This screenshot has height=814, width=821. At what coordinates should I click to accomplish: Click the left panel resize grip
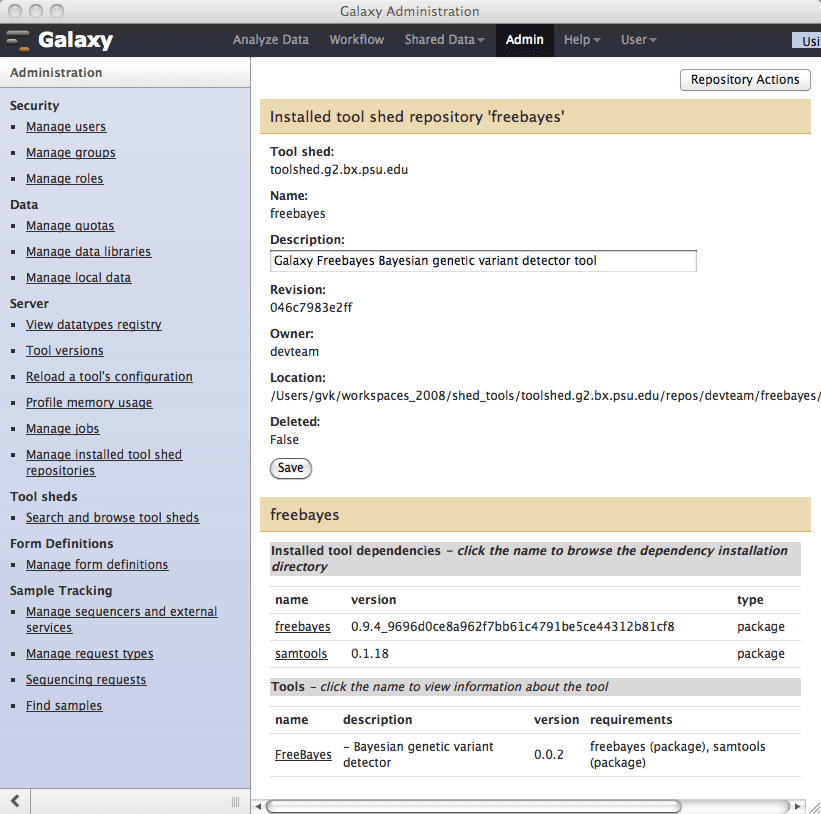(x=235, y=801)
